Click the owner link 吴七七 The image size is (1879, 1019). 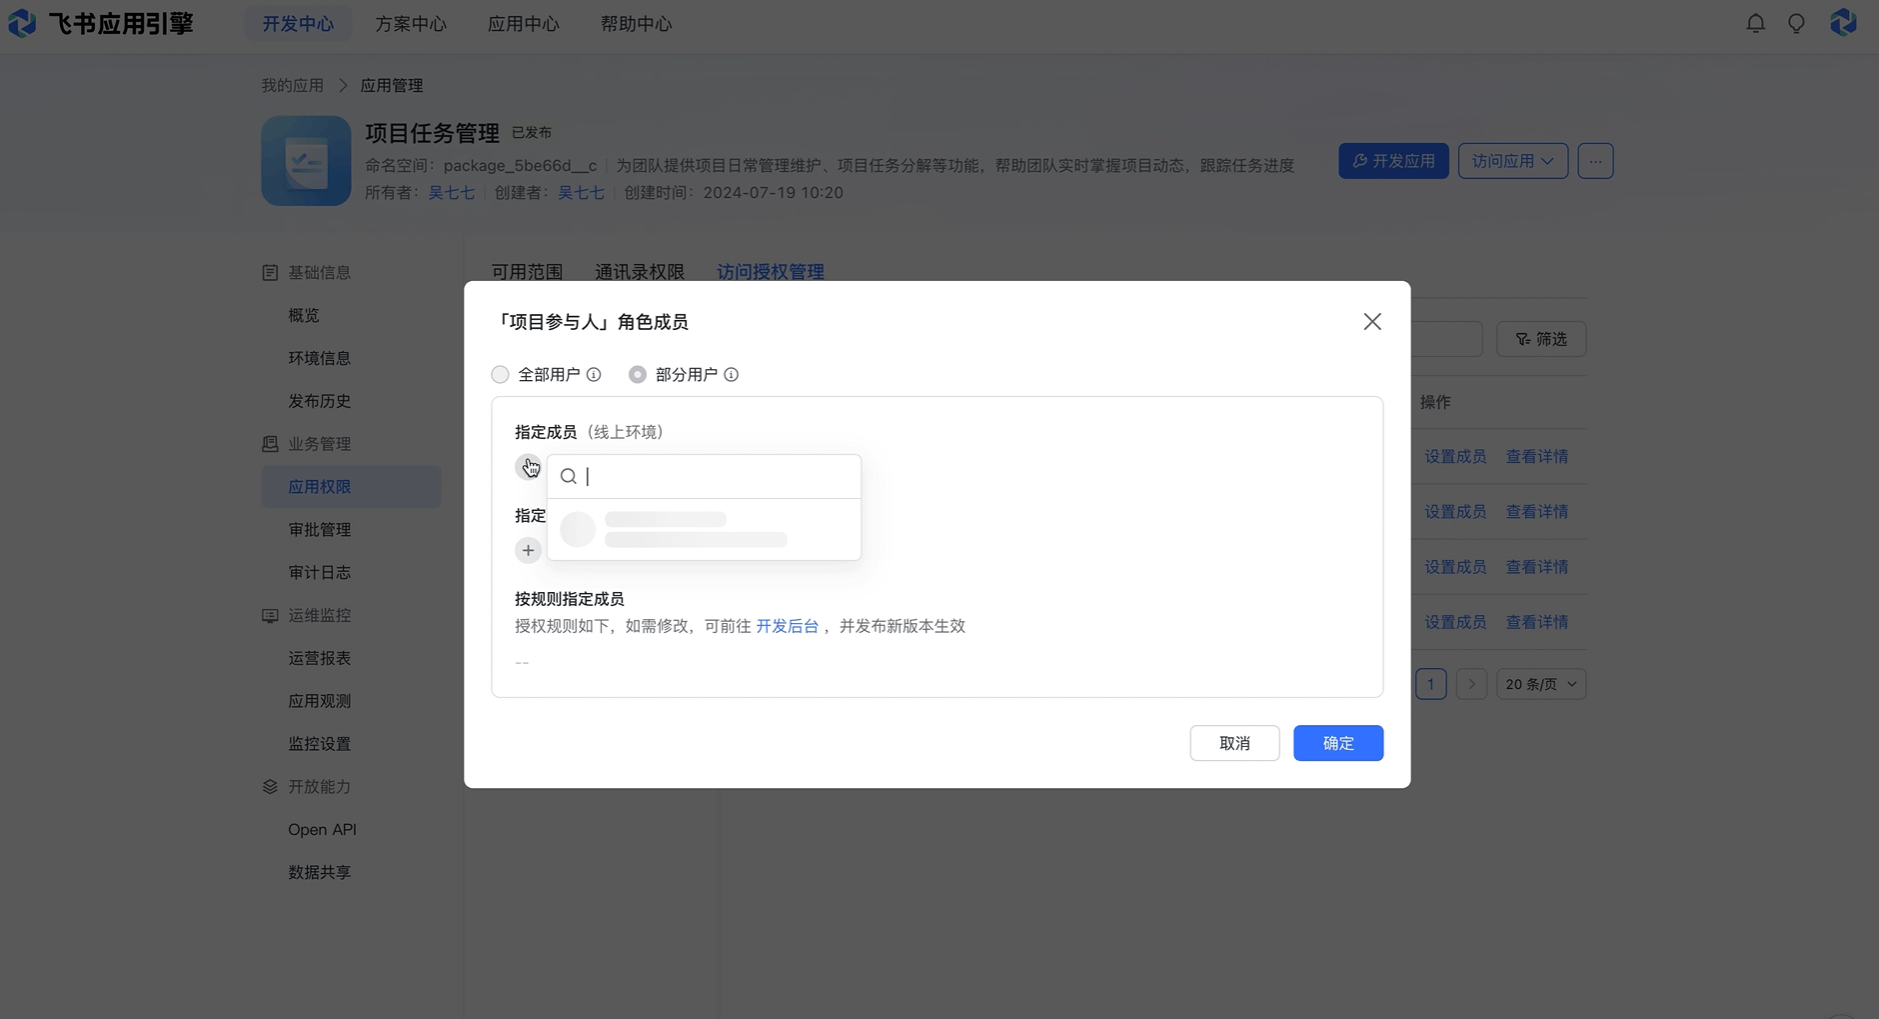[x=452, y=192]
